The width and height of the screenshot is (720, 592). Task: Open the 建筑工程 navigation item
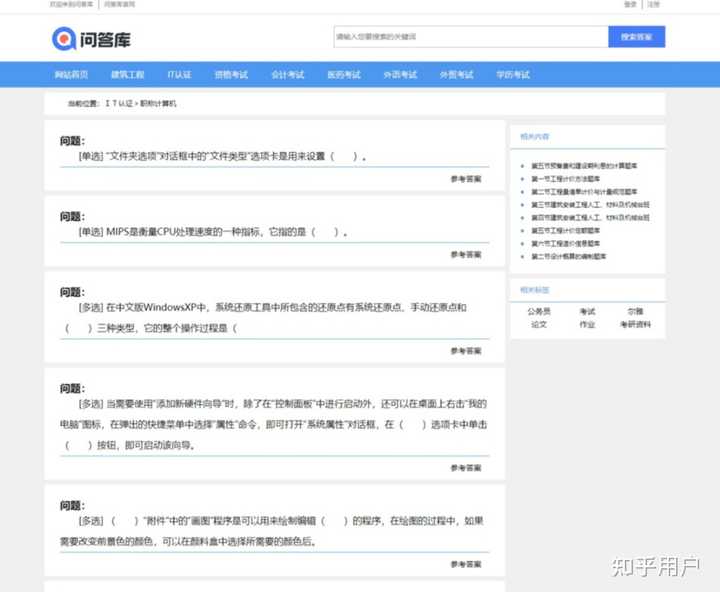[x=128, y=74]
